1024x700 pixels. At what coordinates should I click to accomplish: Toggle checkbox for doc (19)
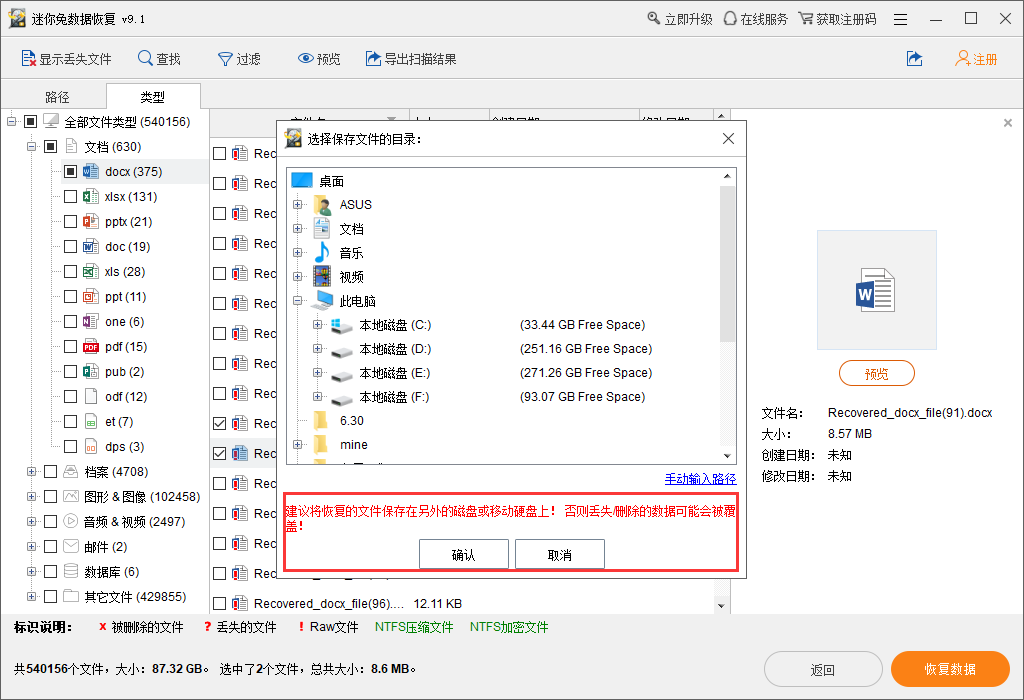(71, 247)
